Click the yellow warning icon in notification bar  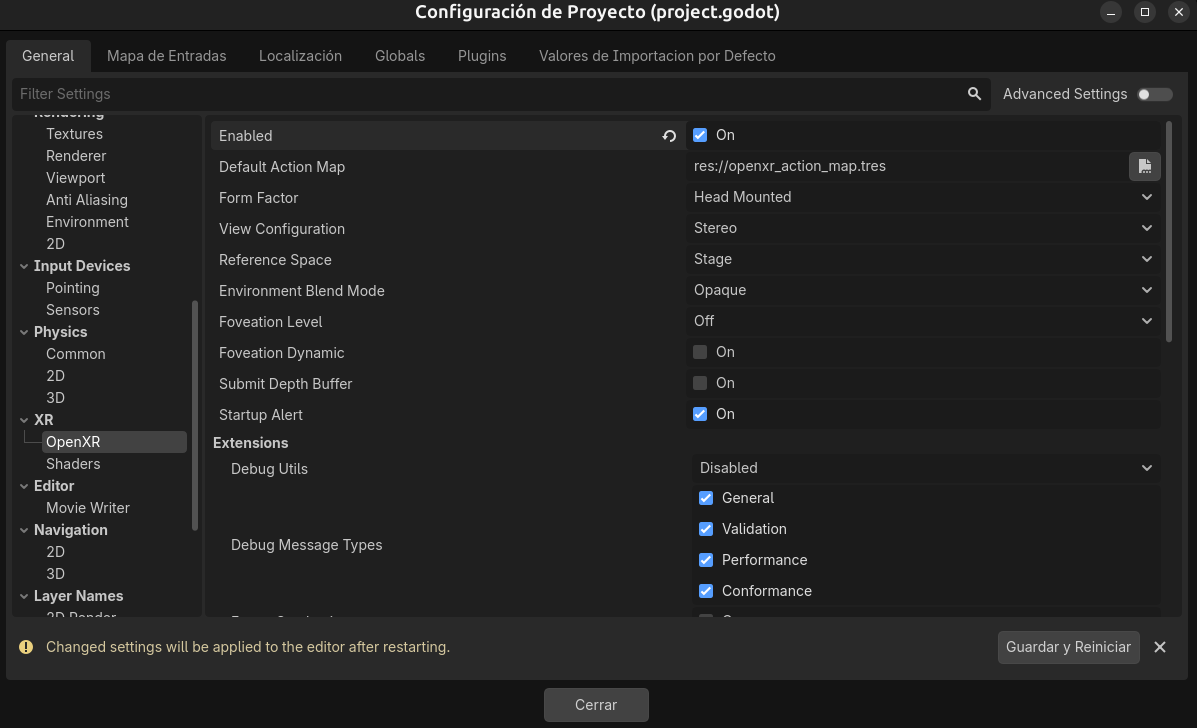point(26,647)
